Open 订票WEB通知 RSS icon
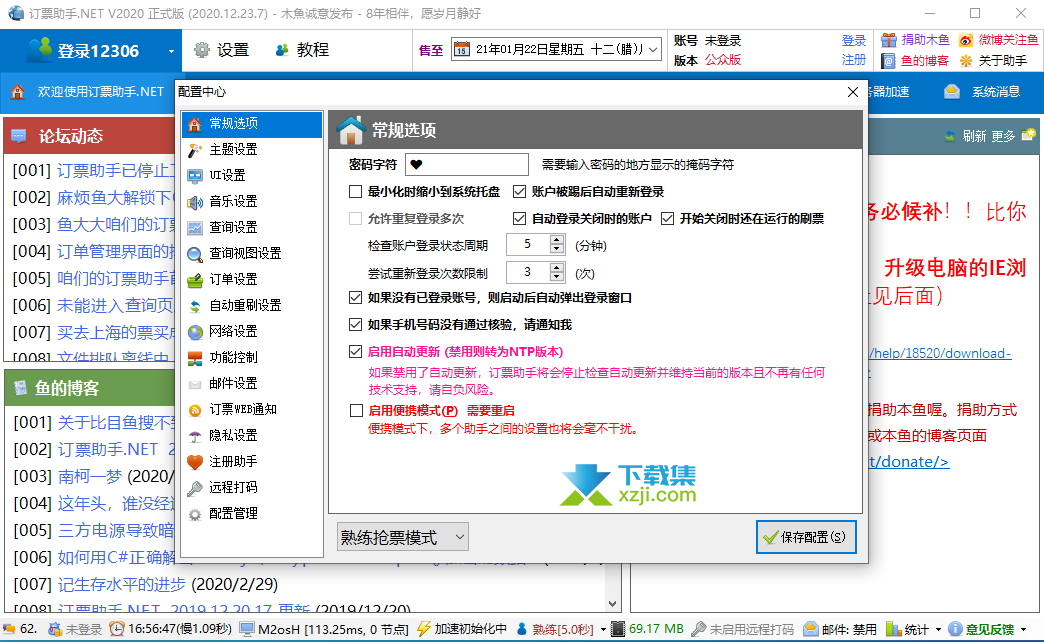 pos(194,410)
